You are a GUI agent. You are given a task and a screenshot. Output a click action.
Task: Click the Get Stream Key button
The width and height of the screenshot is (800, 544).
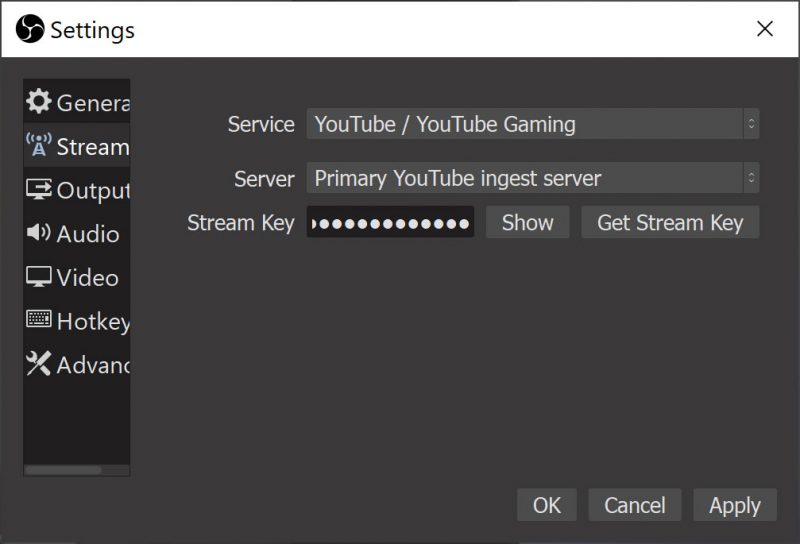(x=670, y=222)
